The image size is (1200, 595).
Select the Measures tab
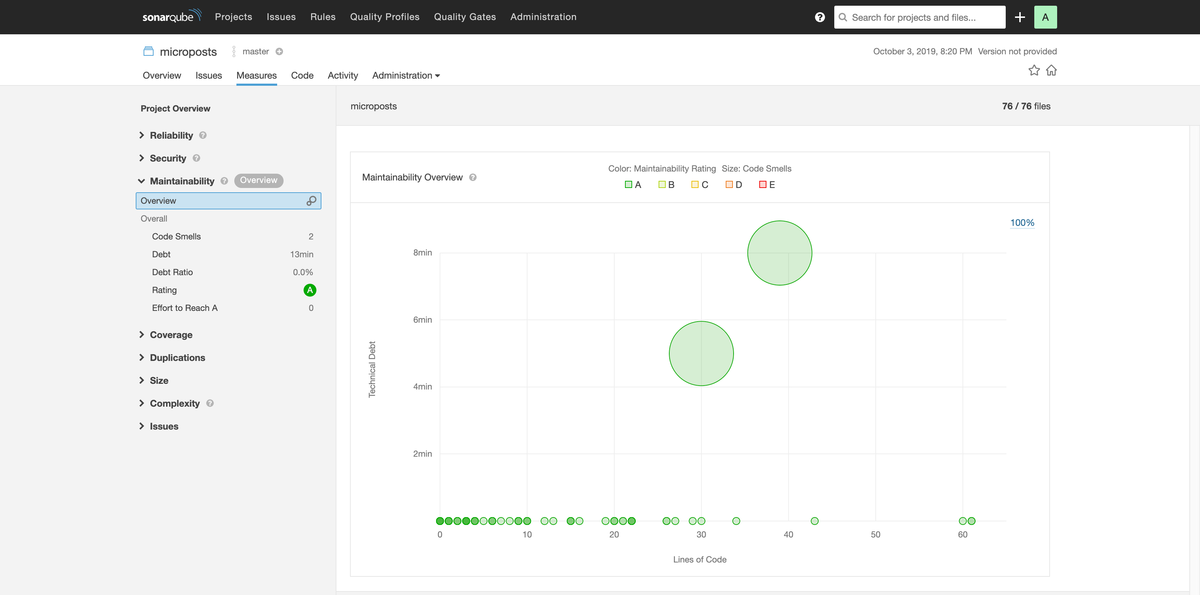[257, 75]
